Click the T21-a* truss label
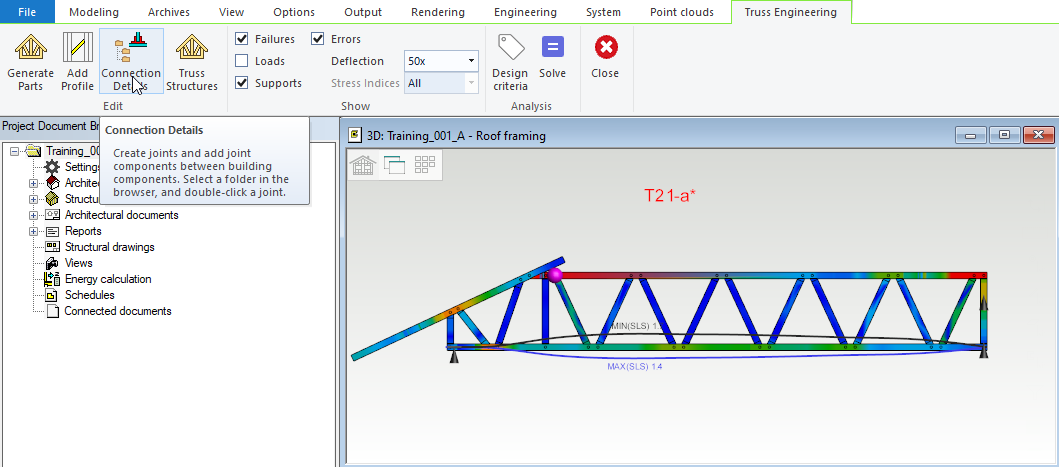 (x=669, y=196)
